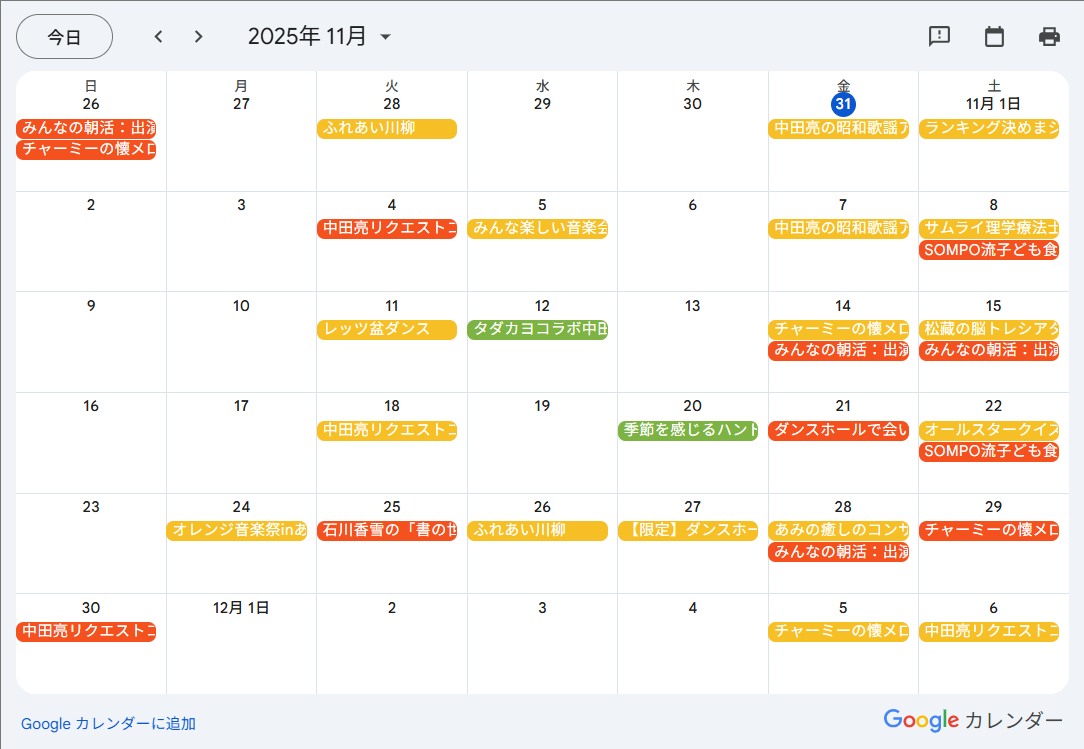The image size is (1084, 749).
Task: Select today's highlighted date 31
Action: (843, 104)
